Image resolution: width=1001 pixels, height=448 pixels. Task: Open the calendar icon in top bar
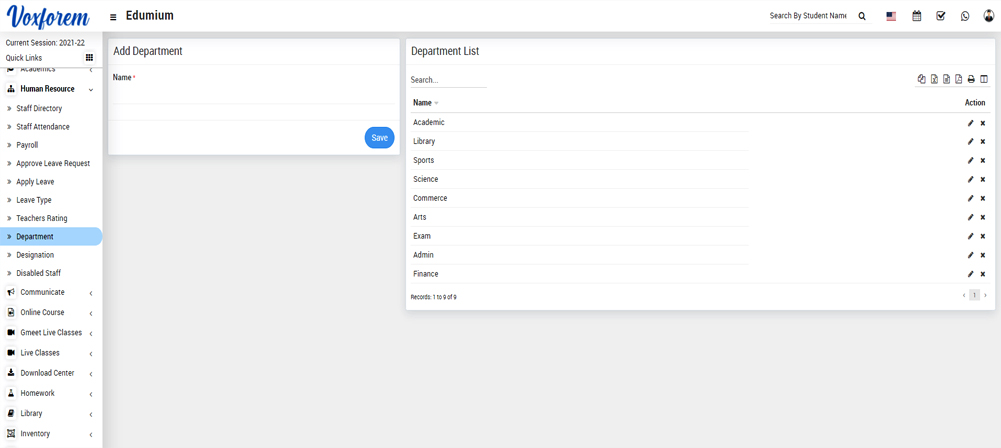tap(916, 16)
